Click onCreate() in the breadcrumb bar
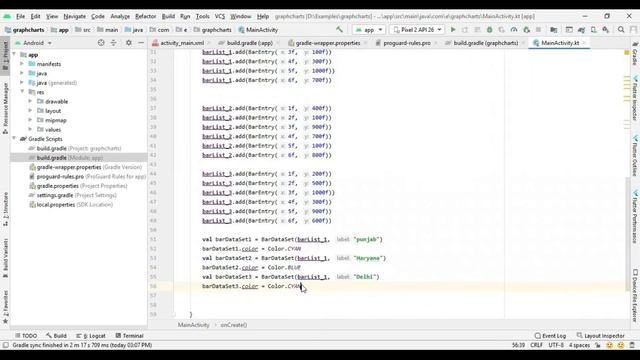Screen dimensions: 640x360 233,325
